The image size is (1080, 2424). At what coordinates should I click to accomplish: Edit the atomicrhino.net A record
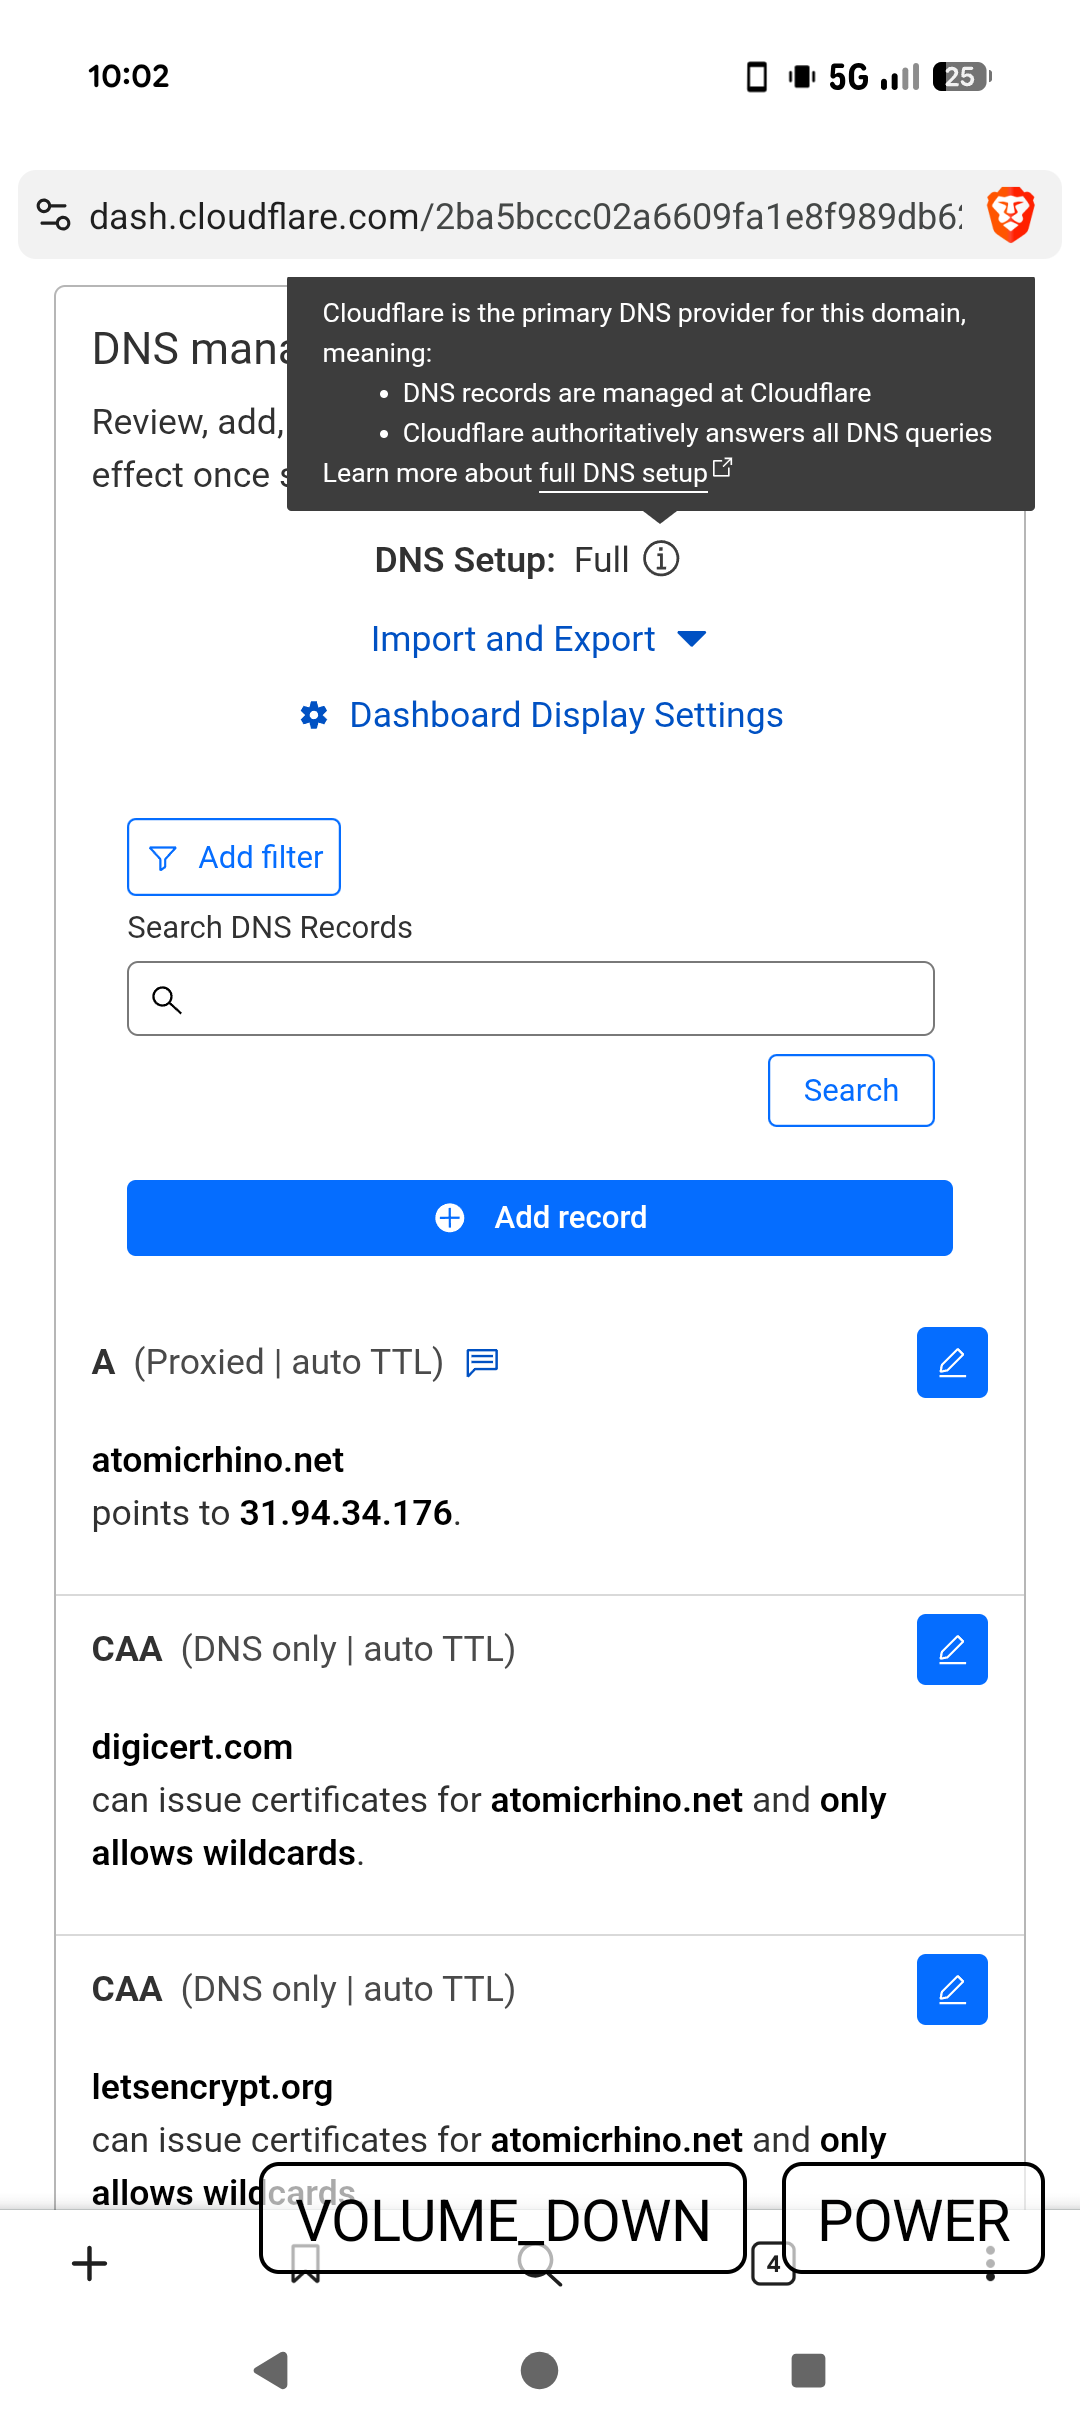coord(951,1362)
